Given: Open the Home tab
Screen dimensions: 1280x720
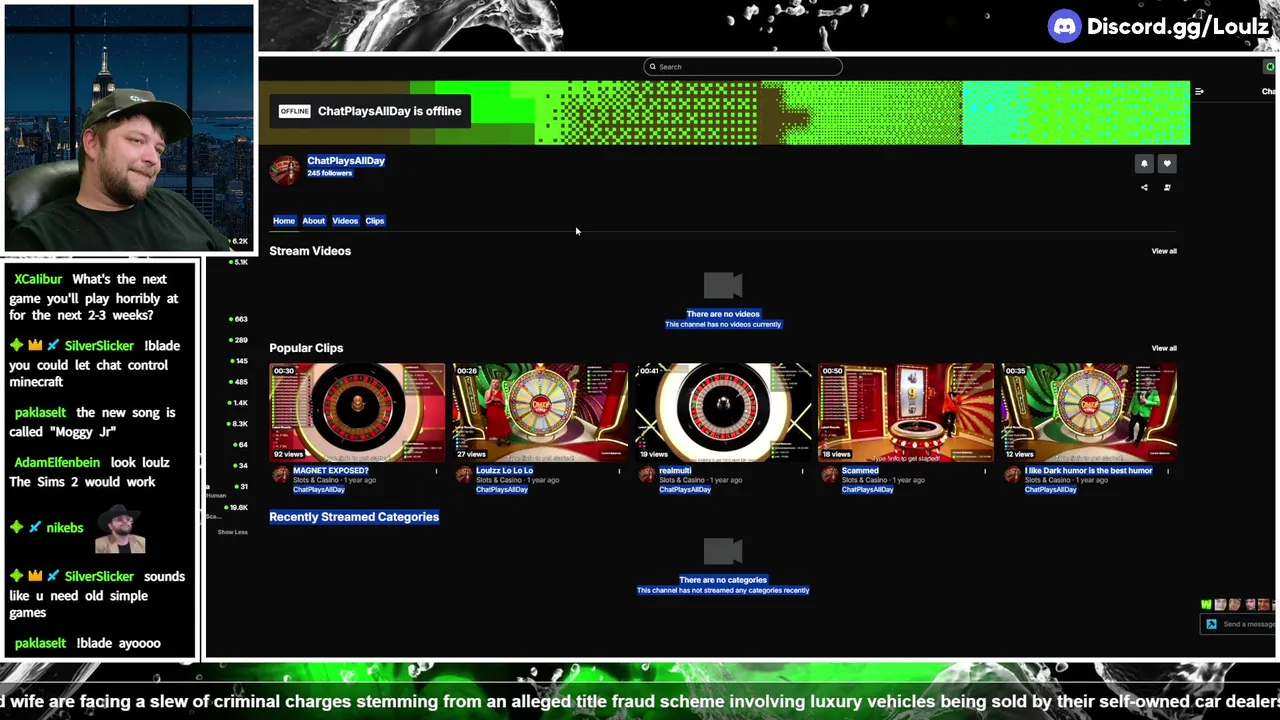Looking at the screenshot, I should point(284,221).
